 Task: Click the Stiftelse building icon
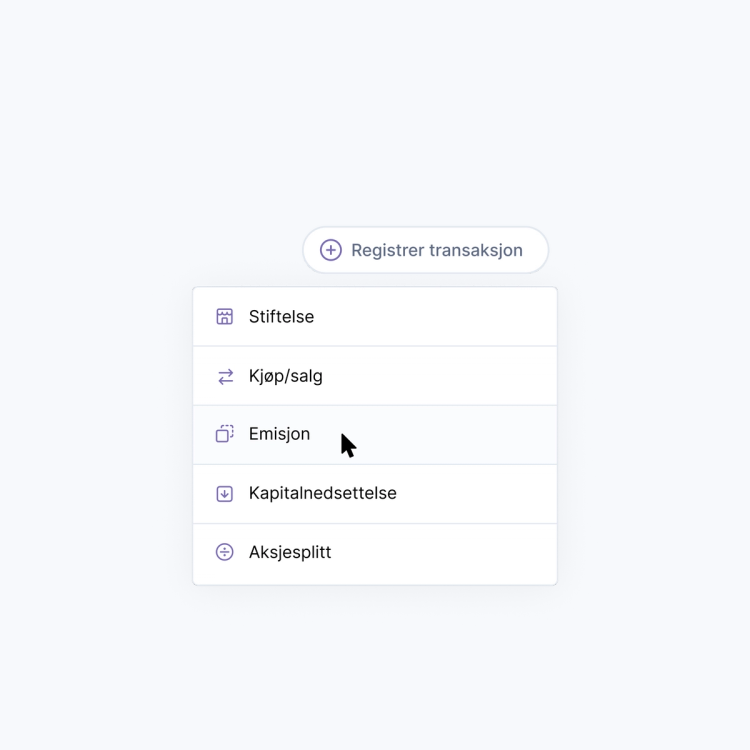225,317
